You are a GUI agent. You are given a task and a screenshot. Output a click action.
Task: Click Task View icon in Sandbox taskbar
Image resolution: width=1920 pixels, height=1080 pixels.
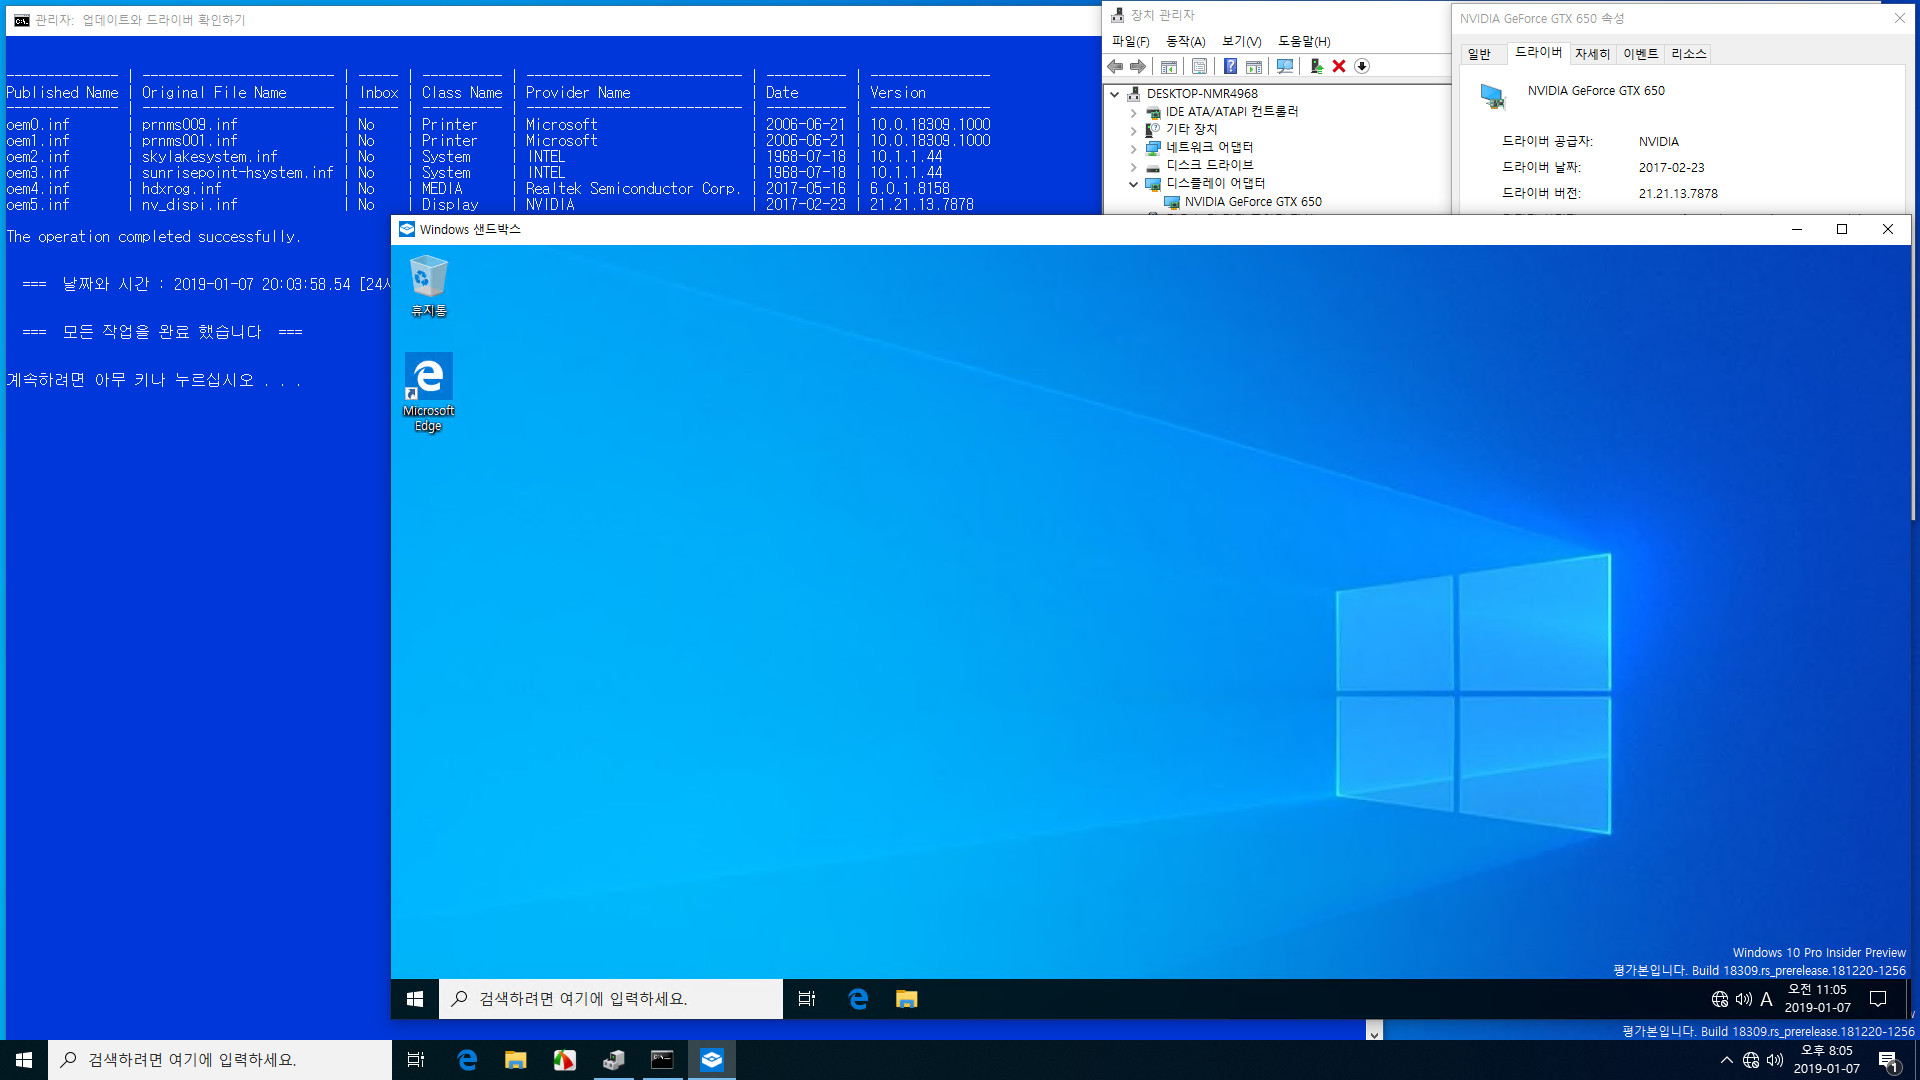coord(807,999)
